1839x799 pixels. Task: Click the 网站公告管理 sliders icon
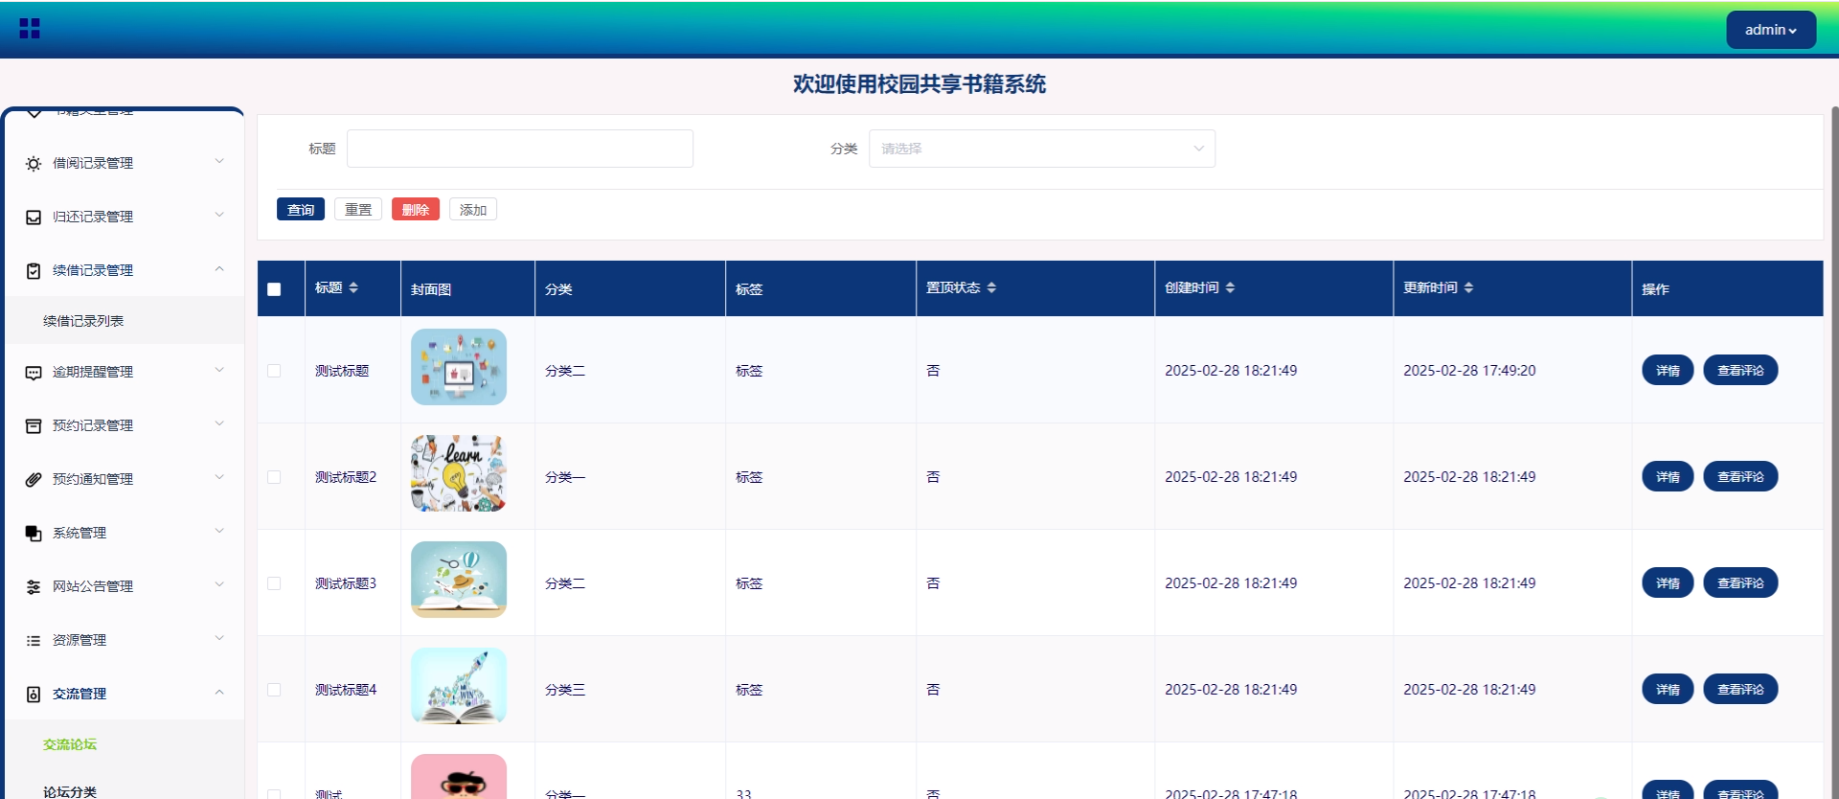[x=34, y=587]
